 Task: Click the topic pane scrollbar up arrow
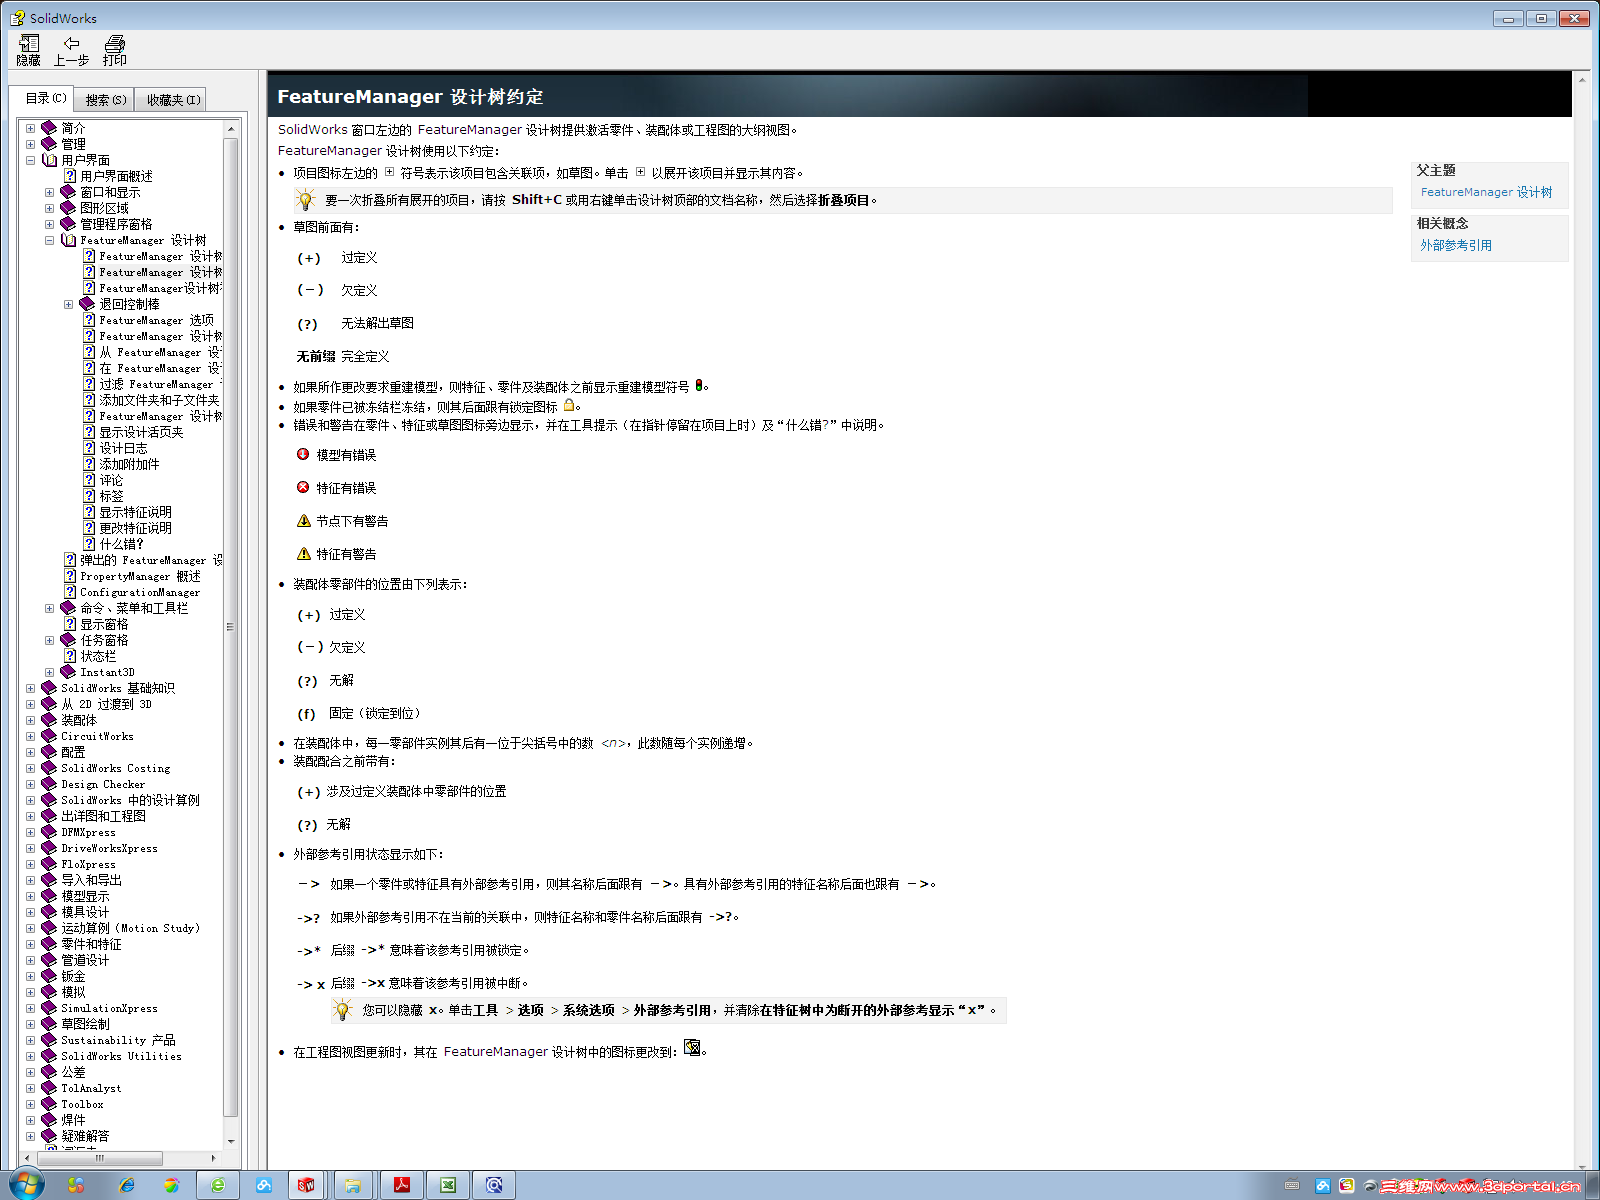point(1582,80)
